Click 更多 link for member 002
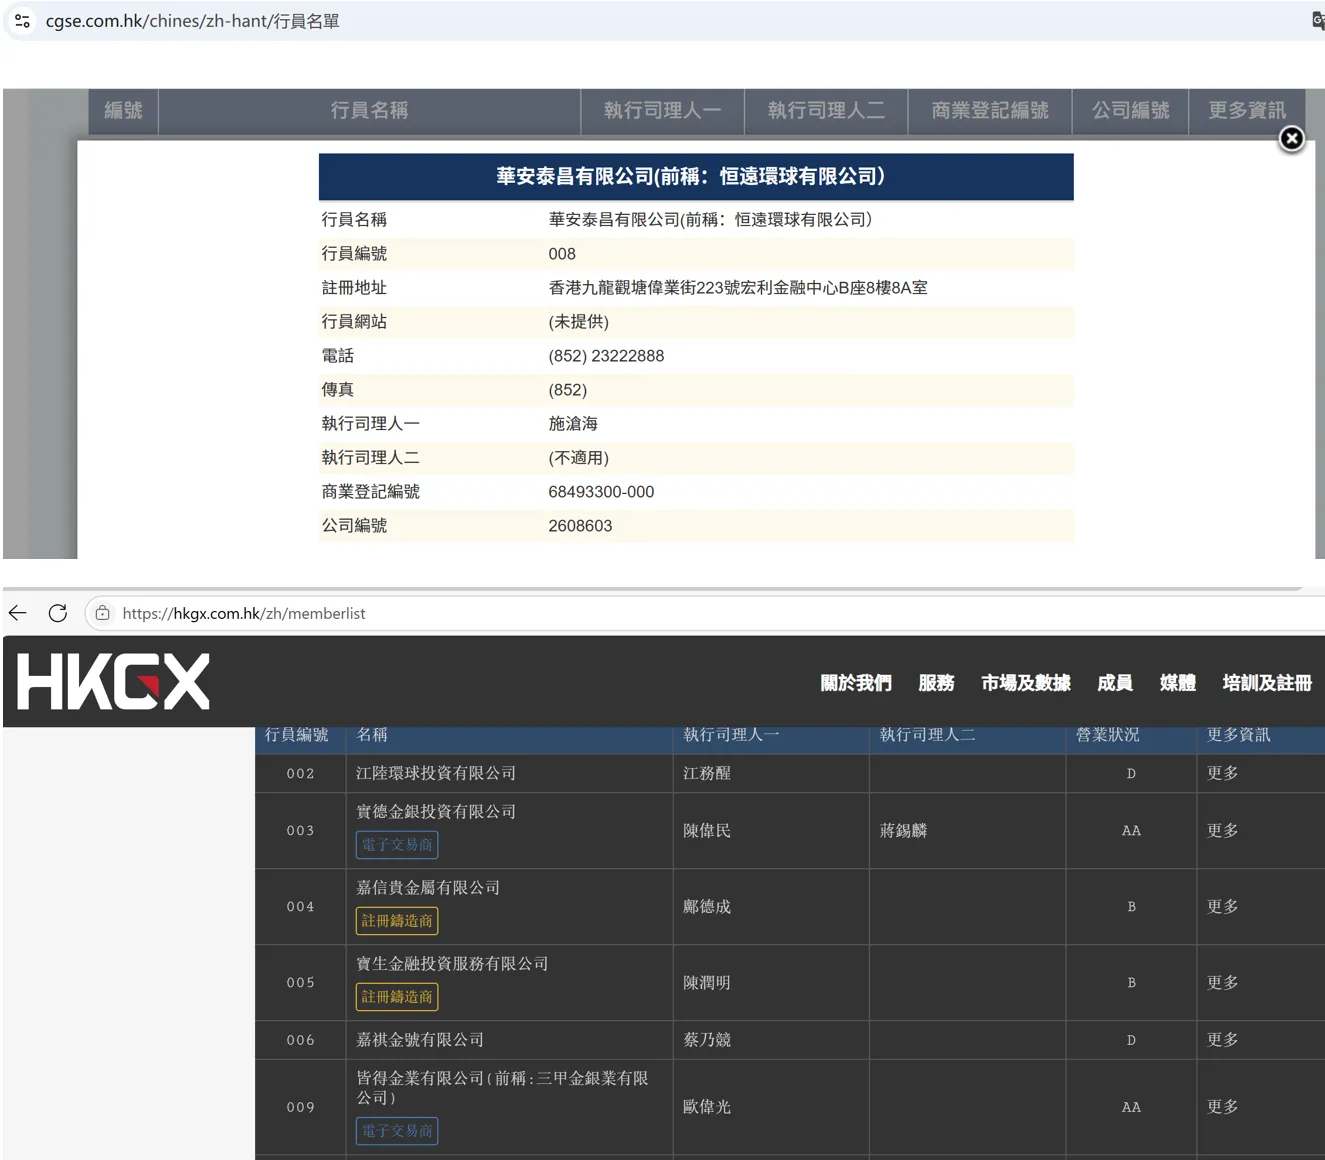 coord(1222,773)
